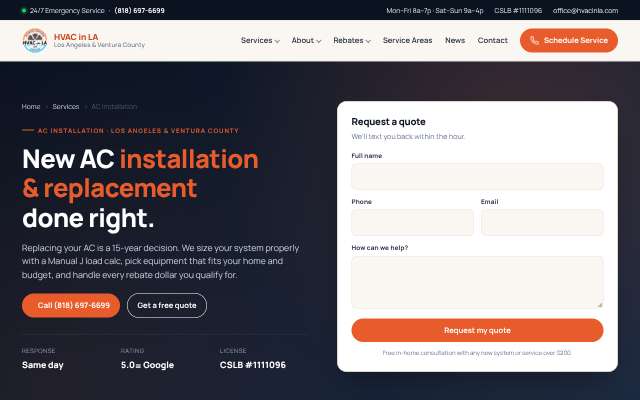Click Los Angeles & Ventura County tagline
The width and height of the screenshot is (640, 400).
coord(99,45)
